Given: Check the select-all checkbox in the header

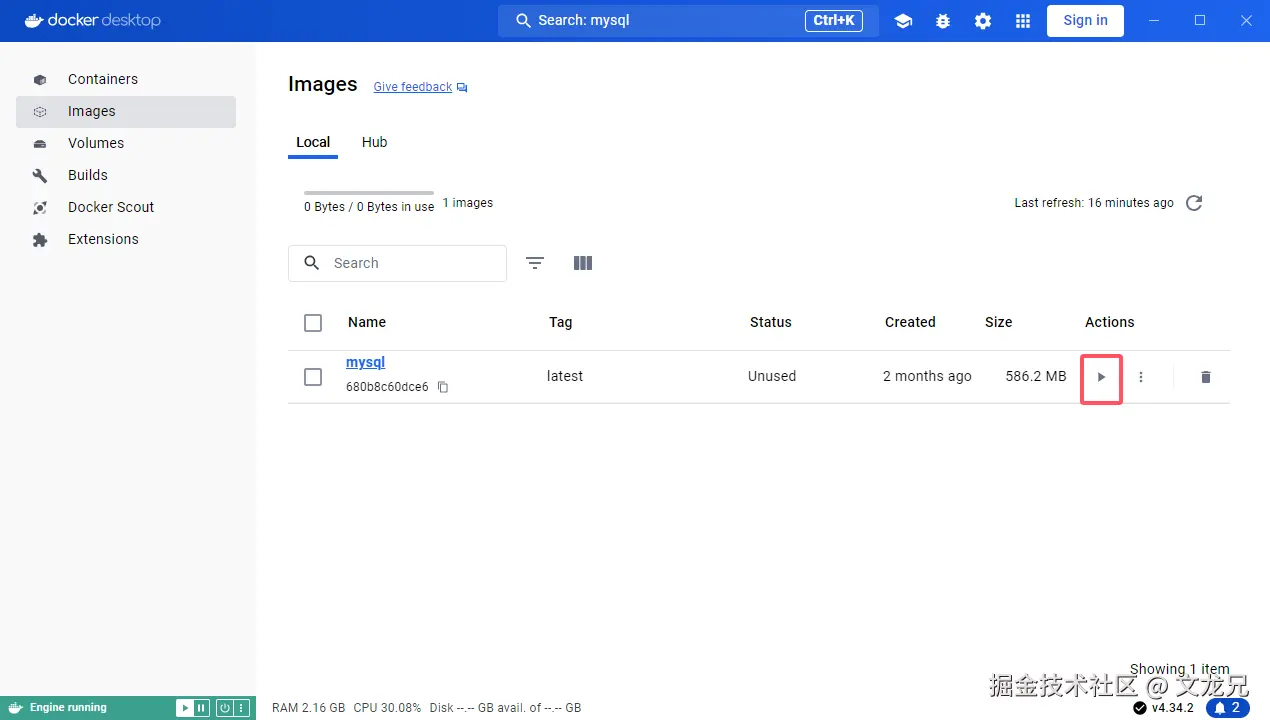Looking at the screenshot, I should (x=313, y=322).
